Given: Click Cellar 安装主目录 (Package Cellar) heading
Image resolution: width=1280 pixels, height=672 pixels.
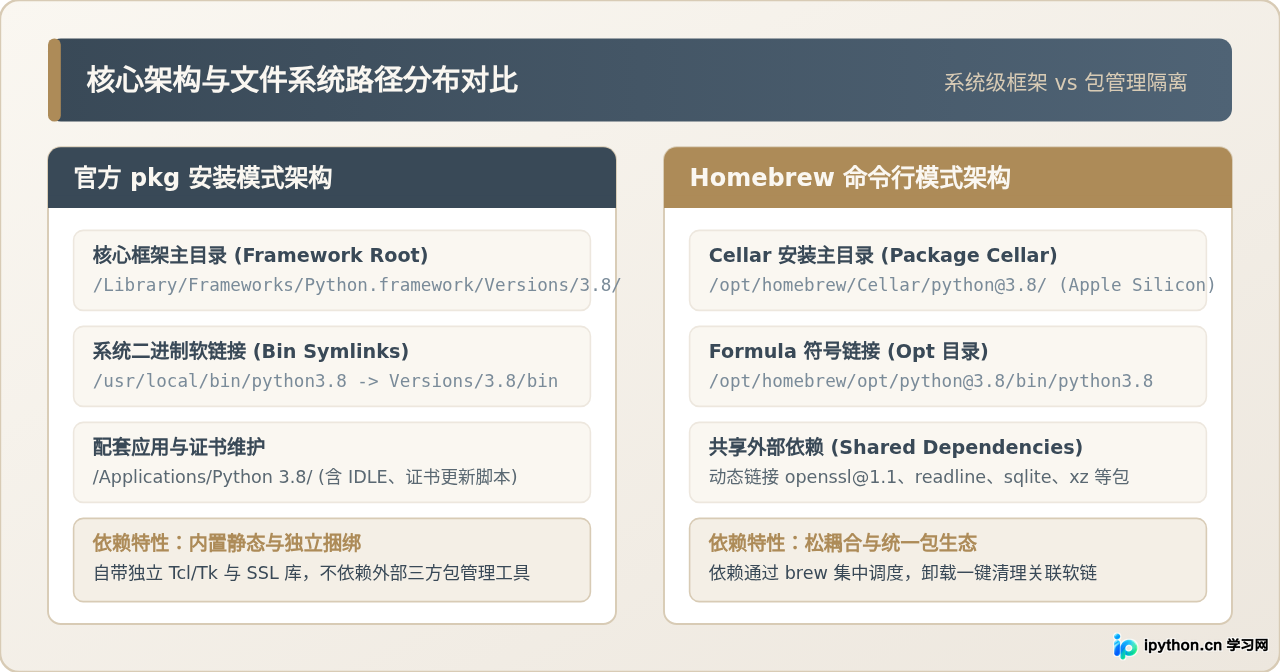Looking at the screenshot, I should click(x=883, y=255).
